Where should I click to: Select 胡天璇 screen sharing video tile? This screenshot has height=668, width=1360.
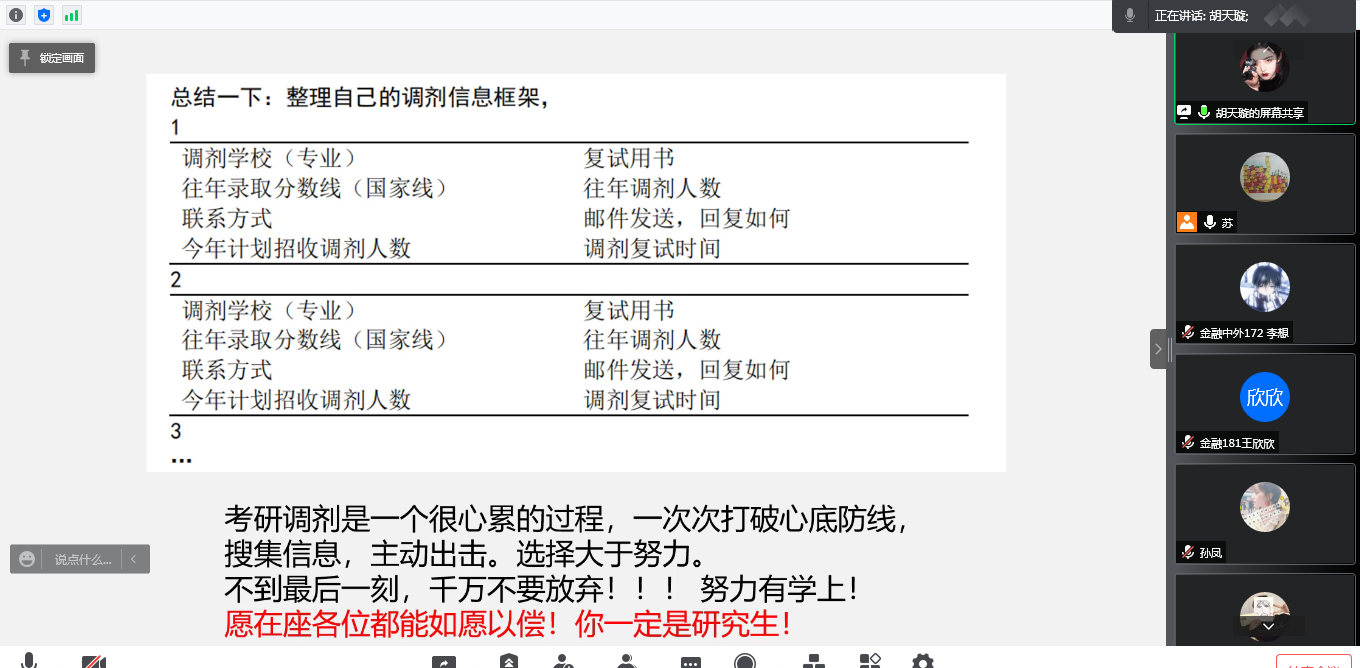point(1264,78)
